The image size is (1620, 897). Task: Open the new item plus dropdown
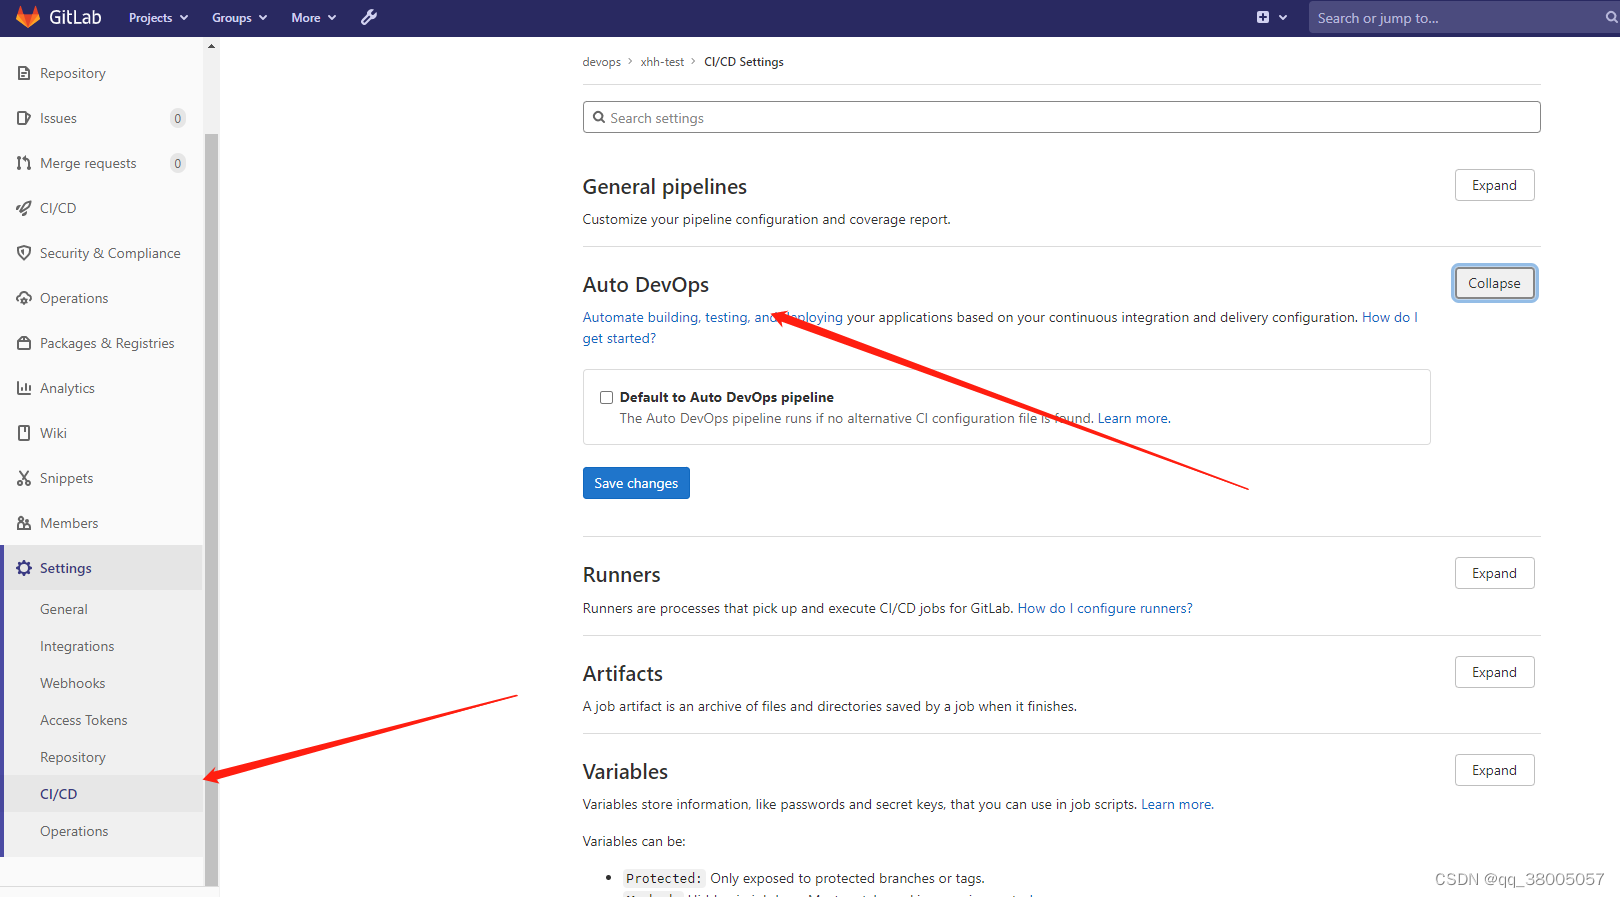point(1271,17)
